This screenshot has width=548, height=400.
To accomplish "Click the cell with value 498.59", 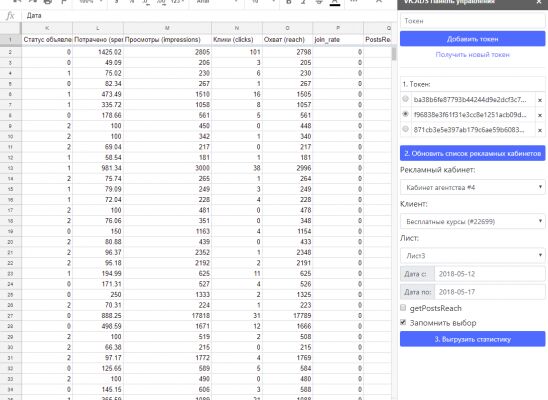I will [x=98, y=326].
